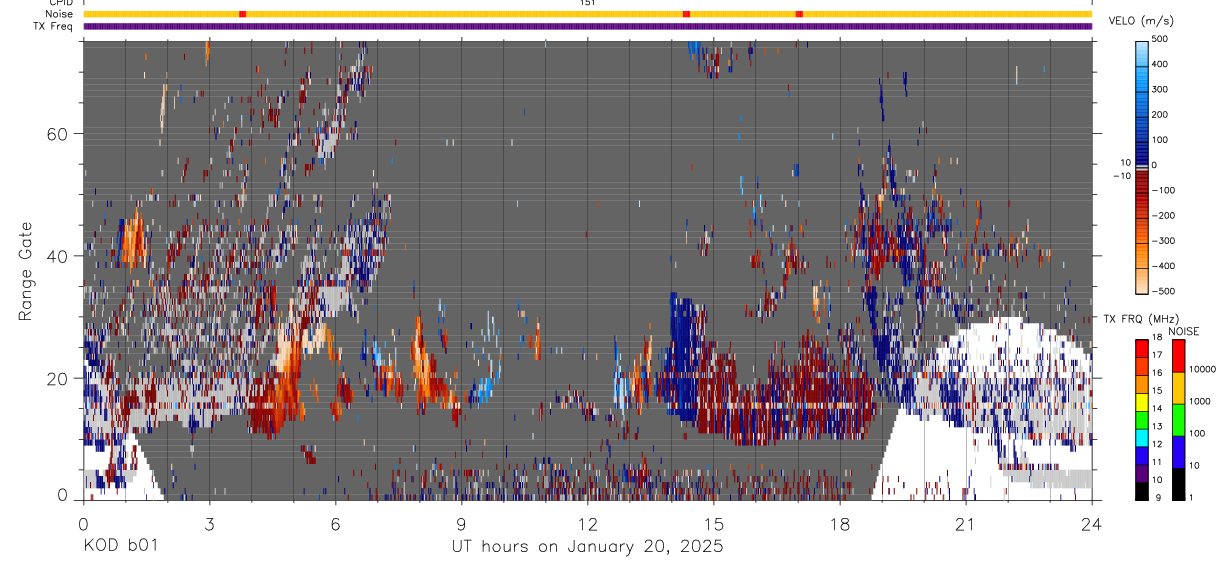The width and height of the screenshot is (1228, 567).
Task: Click the 'Noise' row label at top left
Action: (x=60, y=14)
